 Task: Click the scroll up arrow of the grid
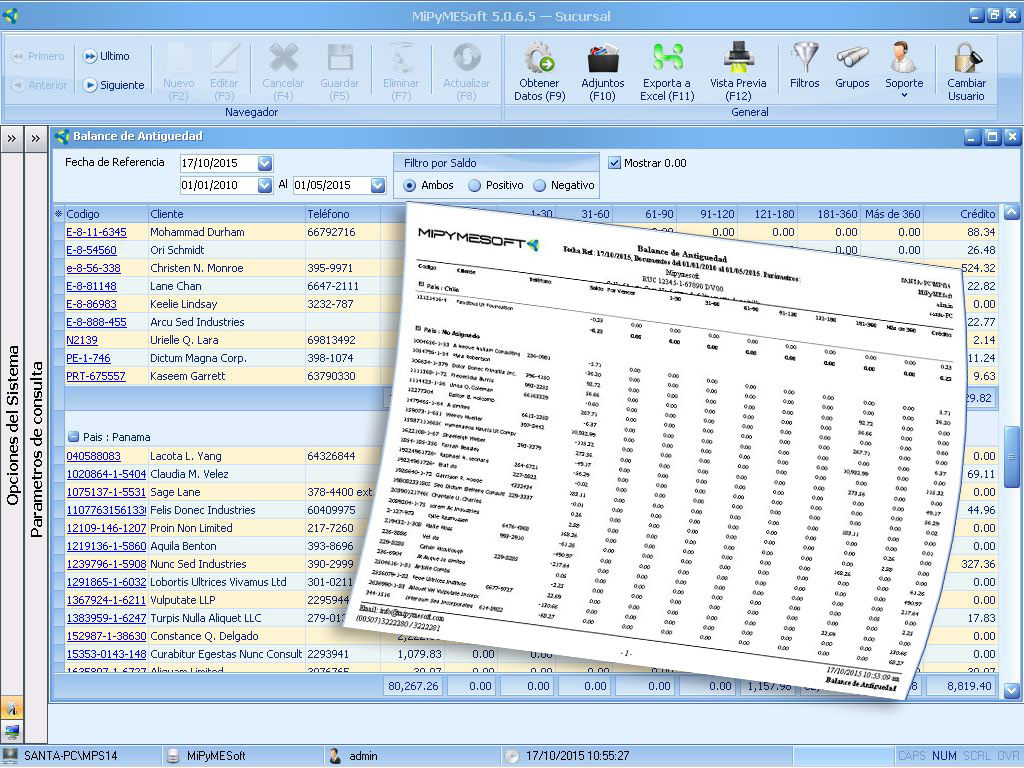tap(1012, 212)
